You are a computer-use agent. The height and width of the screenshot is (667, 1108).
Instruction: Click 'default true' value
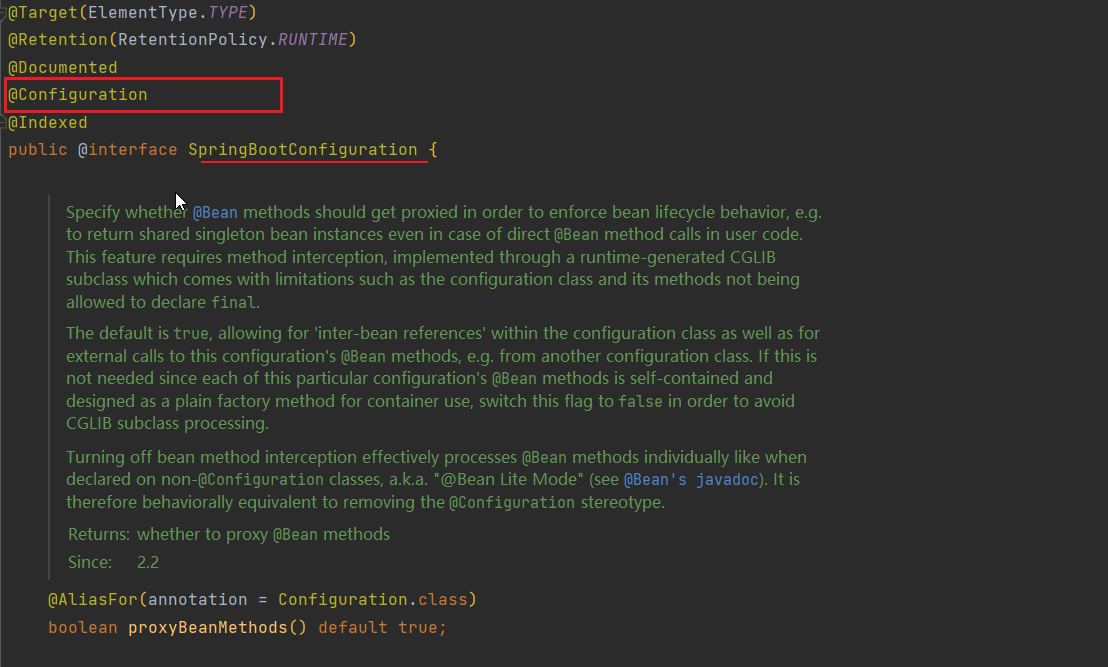coord(378,628)
